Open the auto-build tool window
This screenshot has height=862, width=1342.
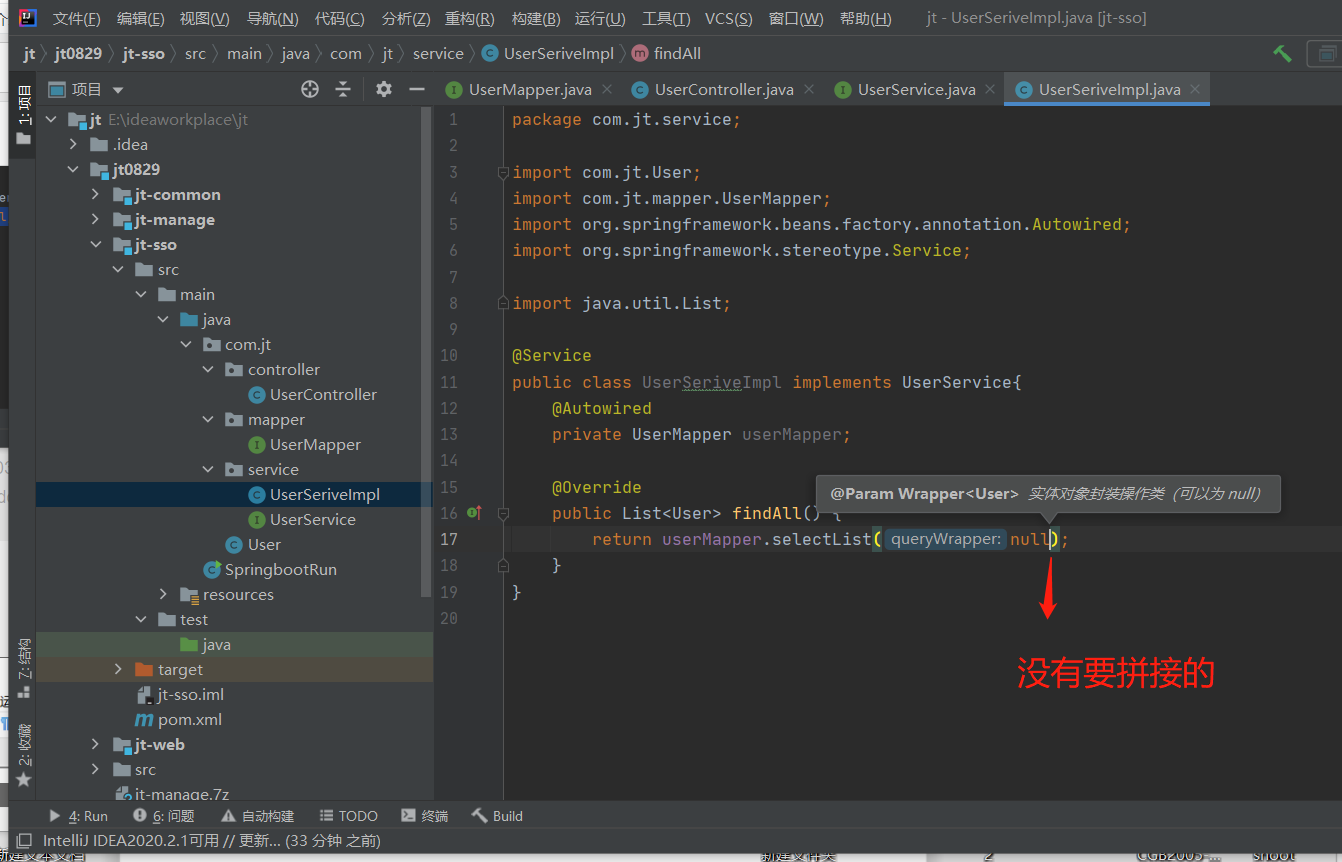click(257, 816)
